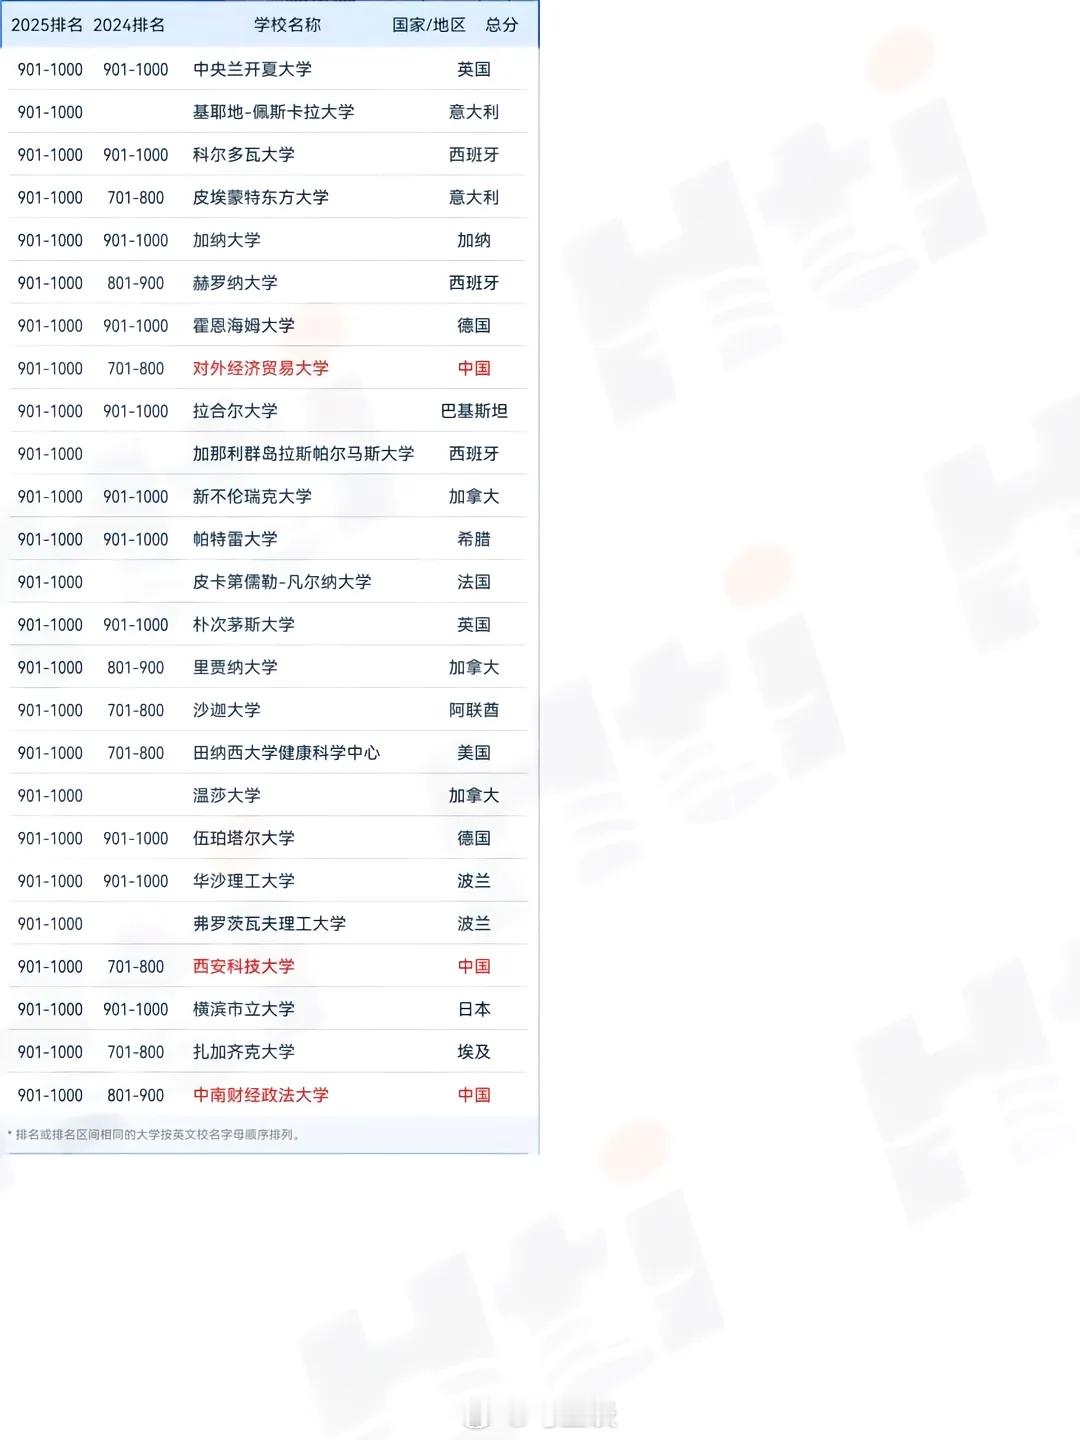Screen dimensions: 1080x1440
Task: Click the 国家/地区 column header
Action: coord(429,25)
